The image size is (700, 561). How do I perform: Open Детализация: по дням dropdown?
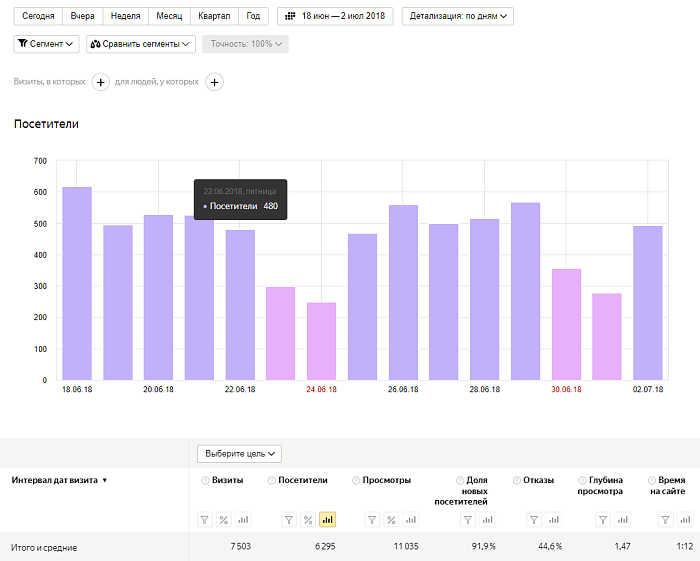pos(458,16)
